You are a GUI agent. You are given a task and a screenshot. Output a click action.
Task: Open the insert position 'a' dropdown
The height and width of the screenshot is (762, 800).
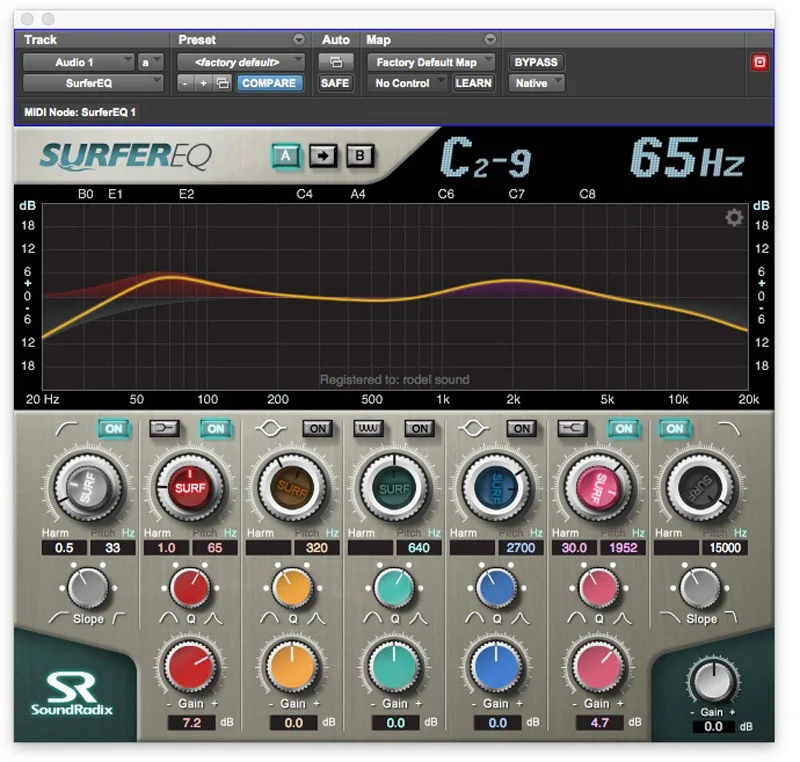(x=150, y=62)
